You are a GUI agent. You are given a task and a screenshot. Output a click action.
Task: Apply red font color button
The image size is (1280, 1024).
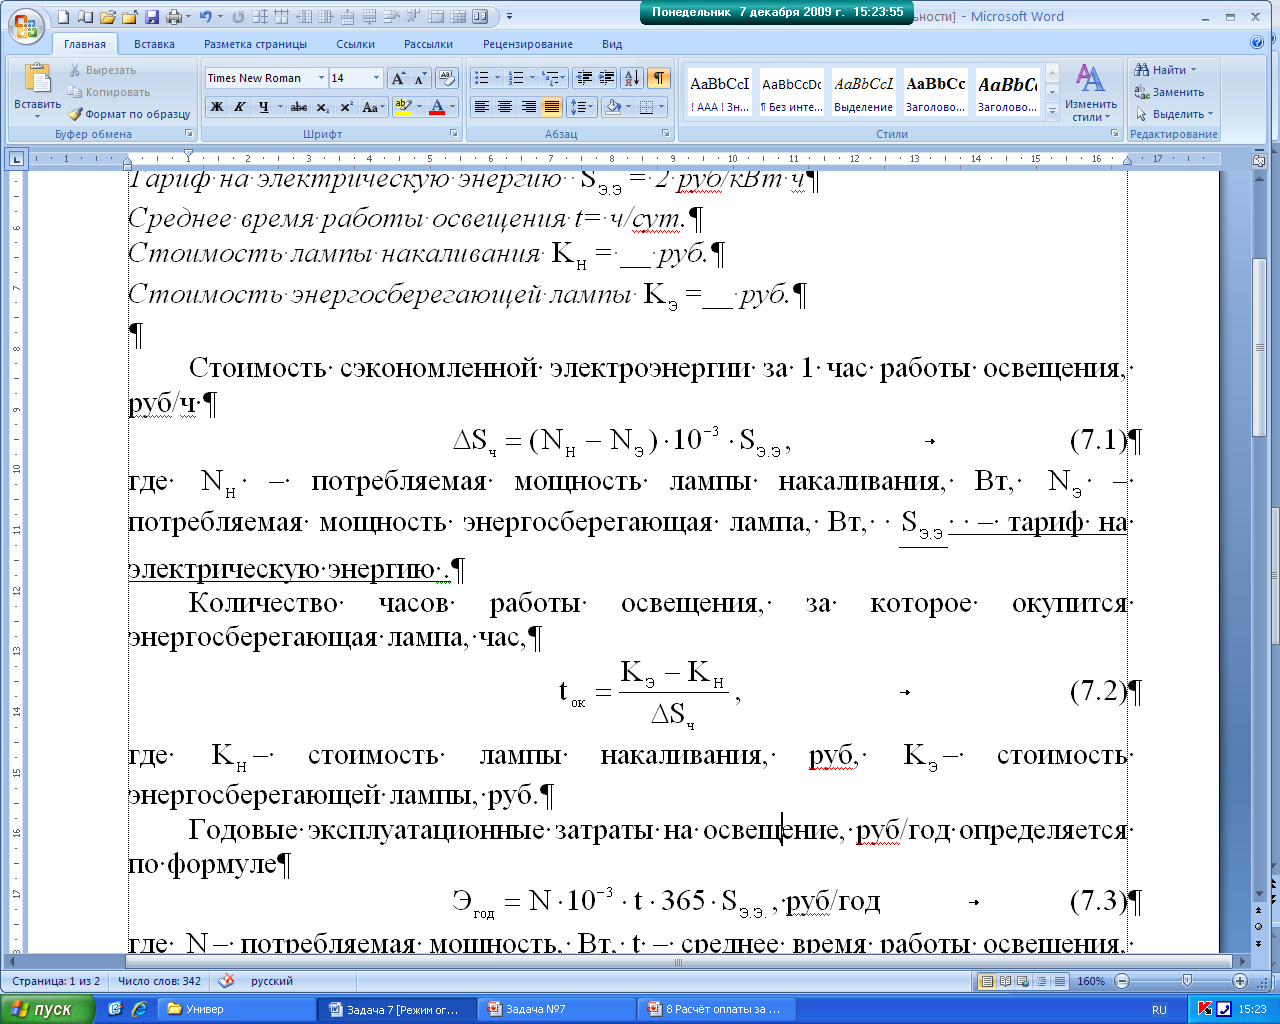(436, 107)
